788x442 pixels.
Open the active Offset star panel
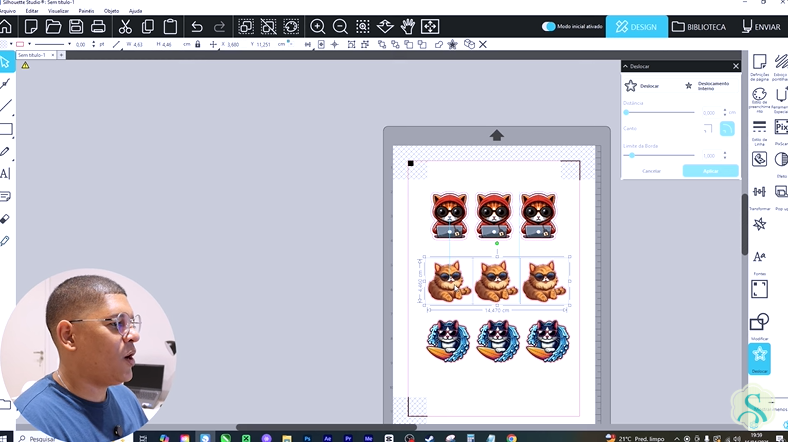759,359
